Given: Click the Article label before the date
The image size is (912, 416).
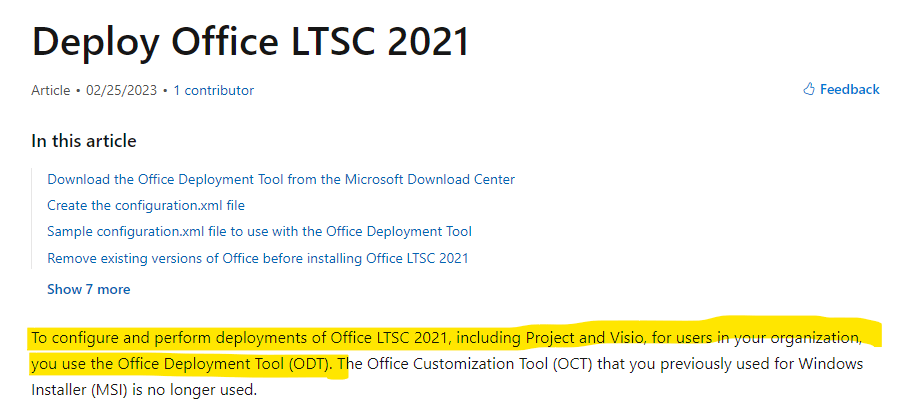Looking at the screenshot, I should point(51,90).
